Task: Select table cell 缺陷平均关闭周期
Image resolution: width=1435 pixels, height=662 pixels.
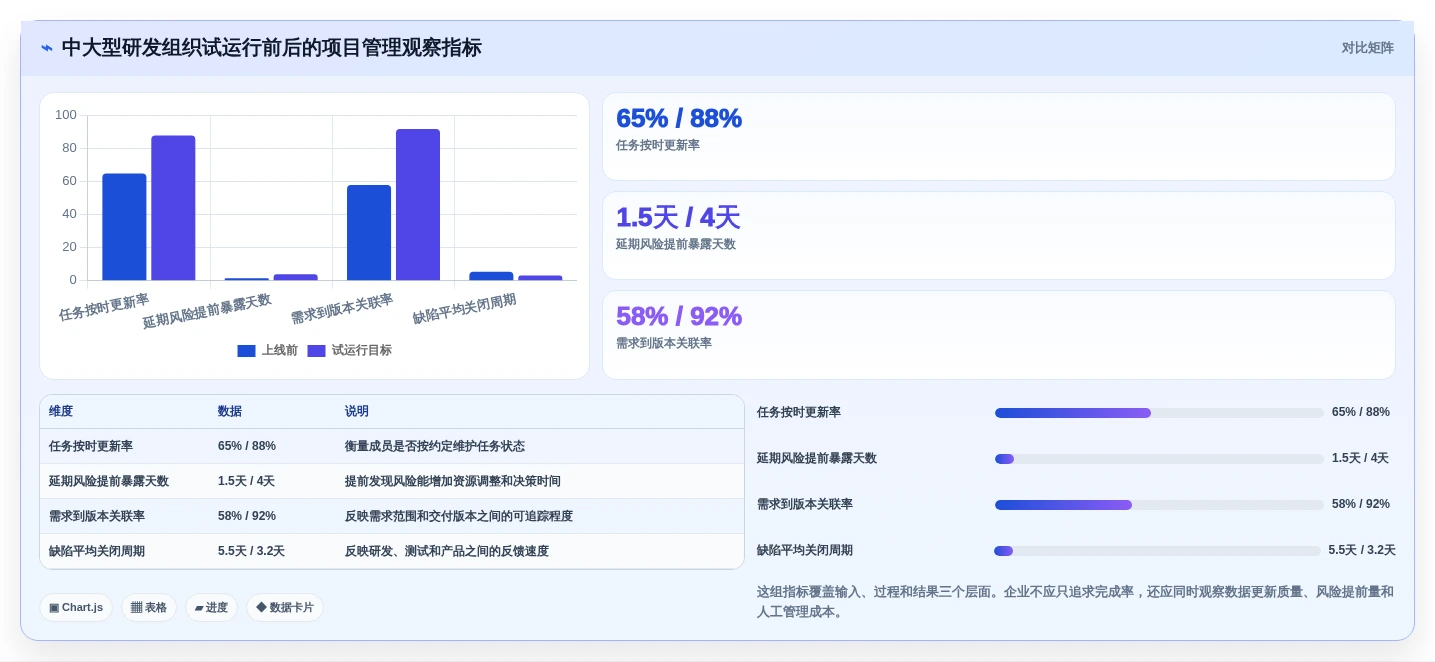Action: click(x=97, y=551)
